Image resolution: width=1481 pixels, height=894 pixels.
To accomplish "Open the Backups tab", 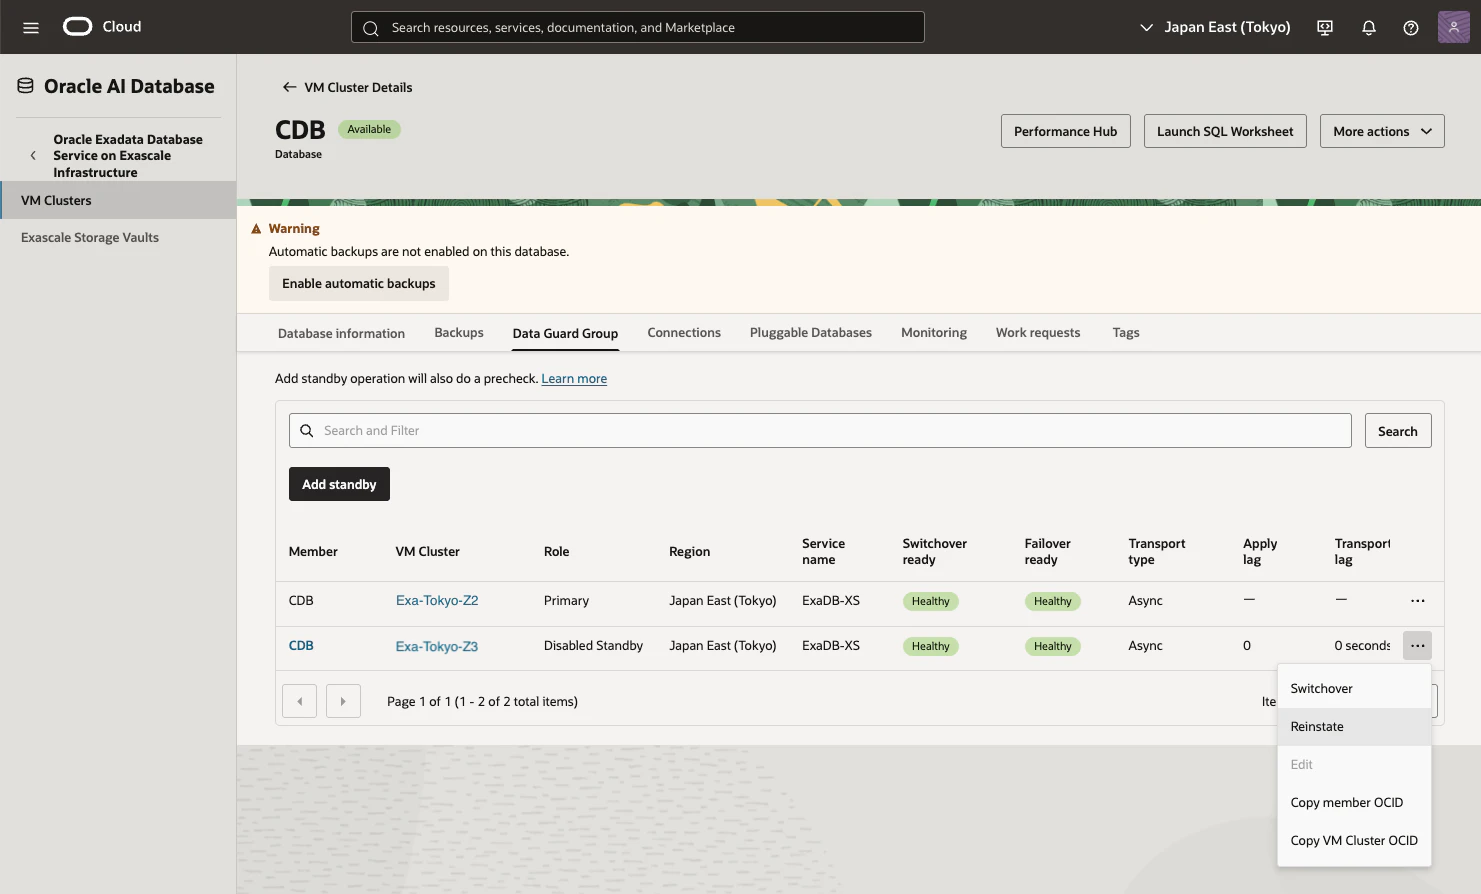I will [459, 333].
